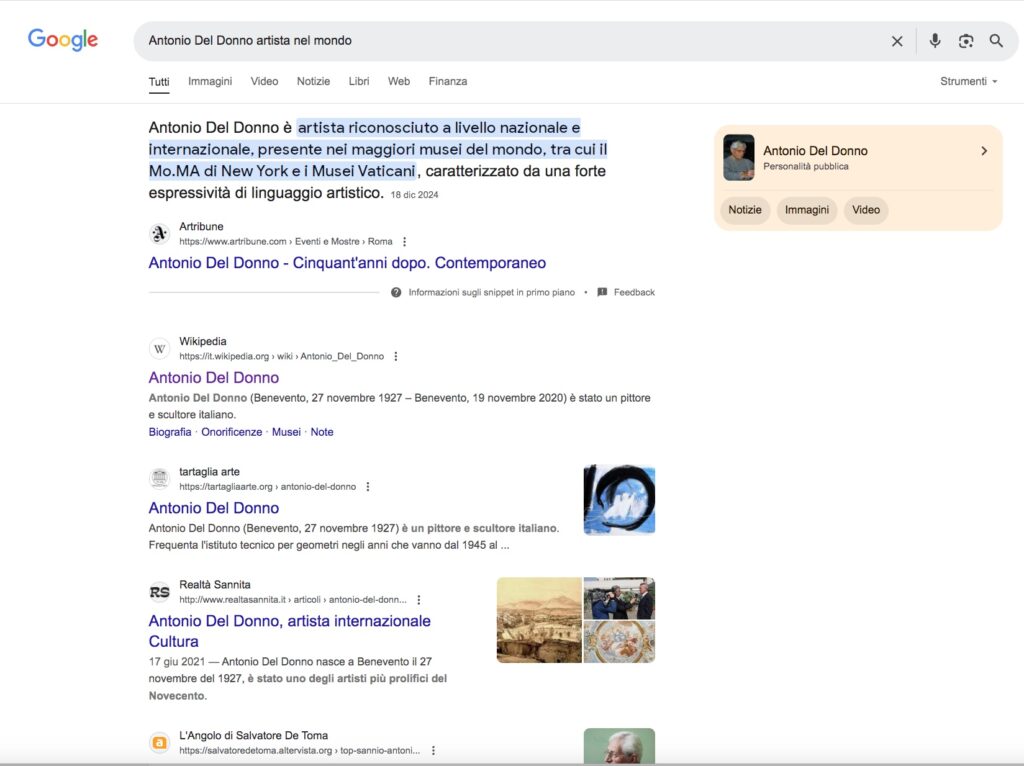Screen dimensions: 1024x766
Task: Click the Feedback flag icon
Action: [x=602, y=292]
